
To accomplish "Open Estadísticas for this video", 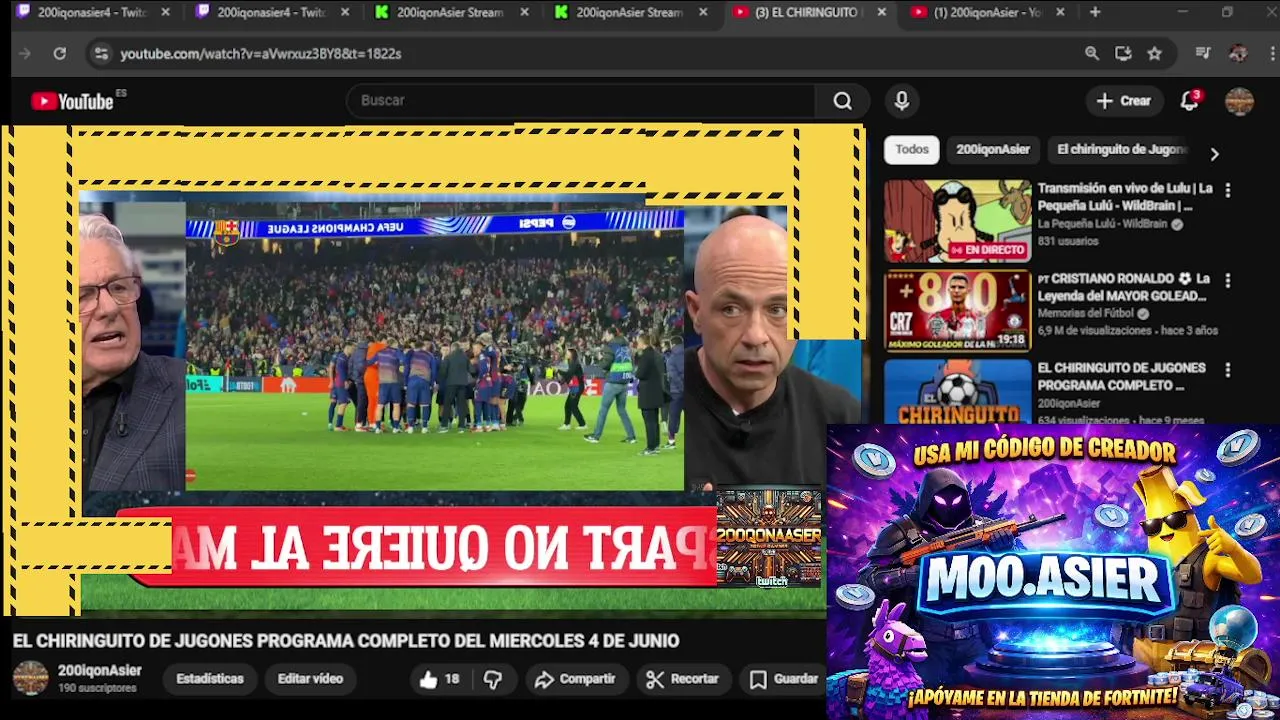I will pyautogui.click(x=210, y=679).
